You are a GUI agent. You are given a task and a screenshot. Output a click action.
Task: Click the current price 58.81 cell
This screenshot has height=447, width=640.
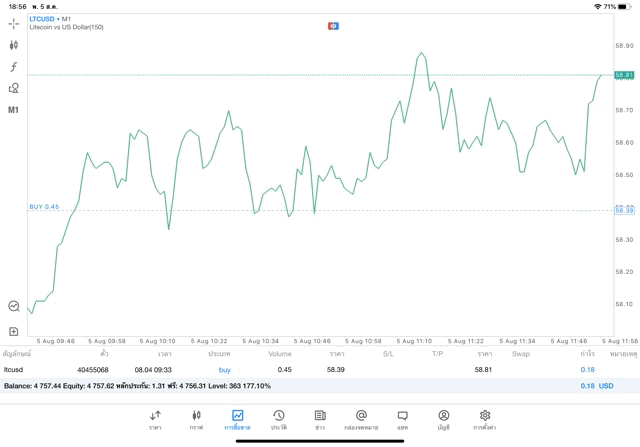point(483,370)
